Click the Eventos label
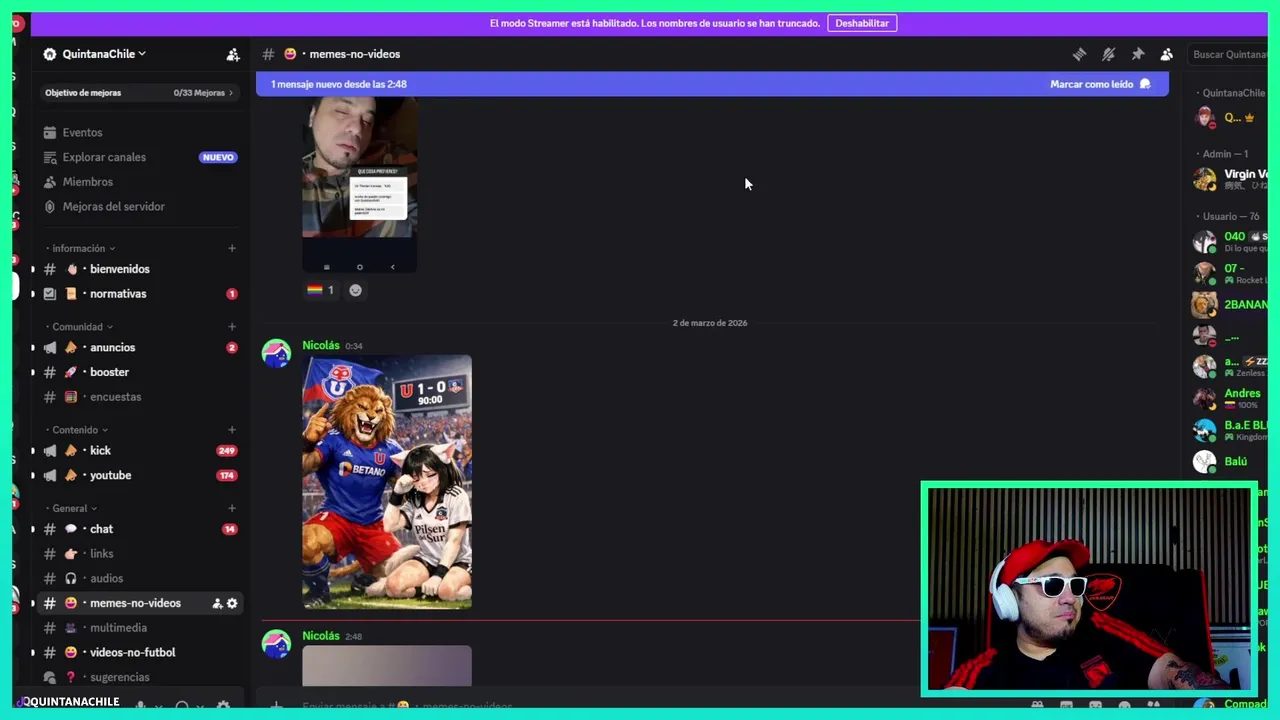The image size is (1280, 720). tap(82, 132)
